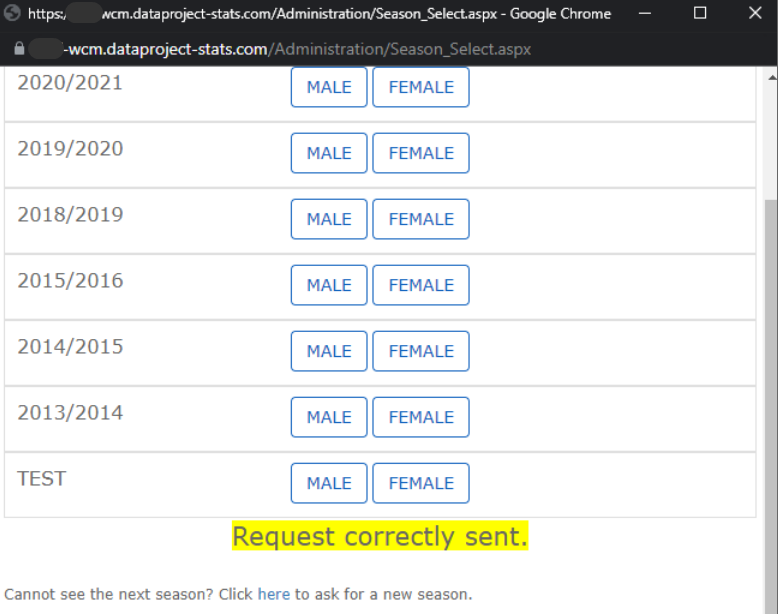The height and width of the screenshot is (614, 778).
Task: Open the TEST season FEMALE option
Action: [421, 483]
